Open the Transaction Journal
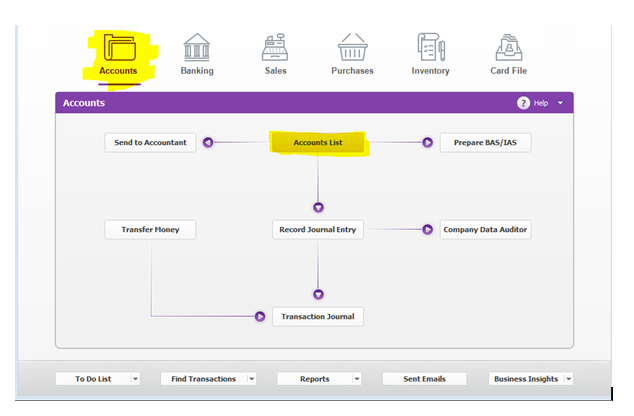The height and width of the screenshot is (416, 634). 317,317
